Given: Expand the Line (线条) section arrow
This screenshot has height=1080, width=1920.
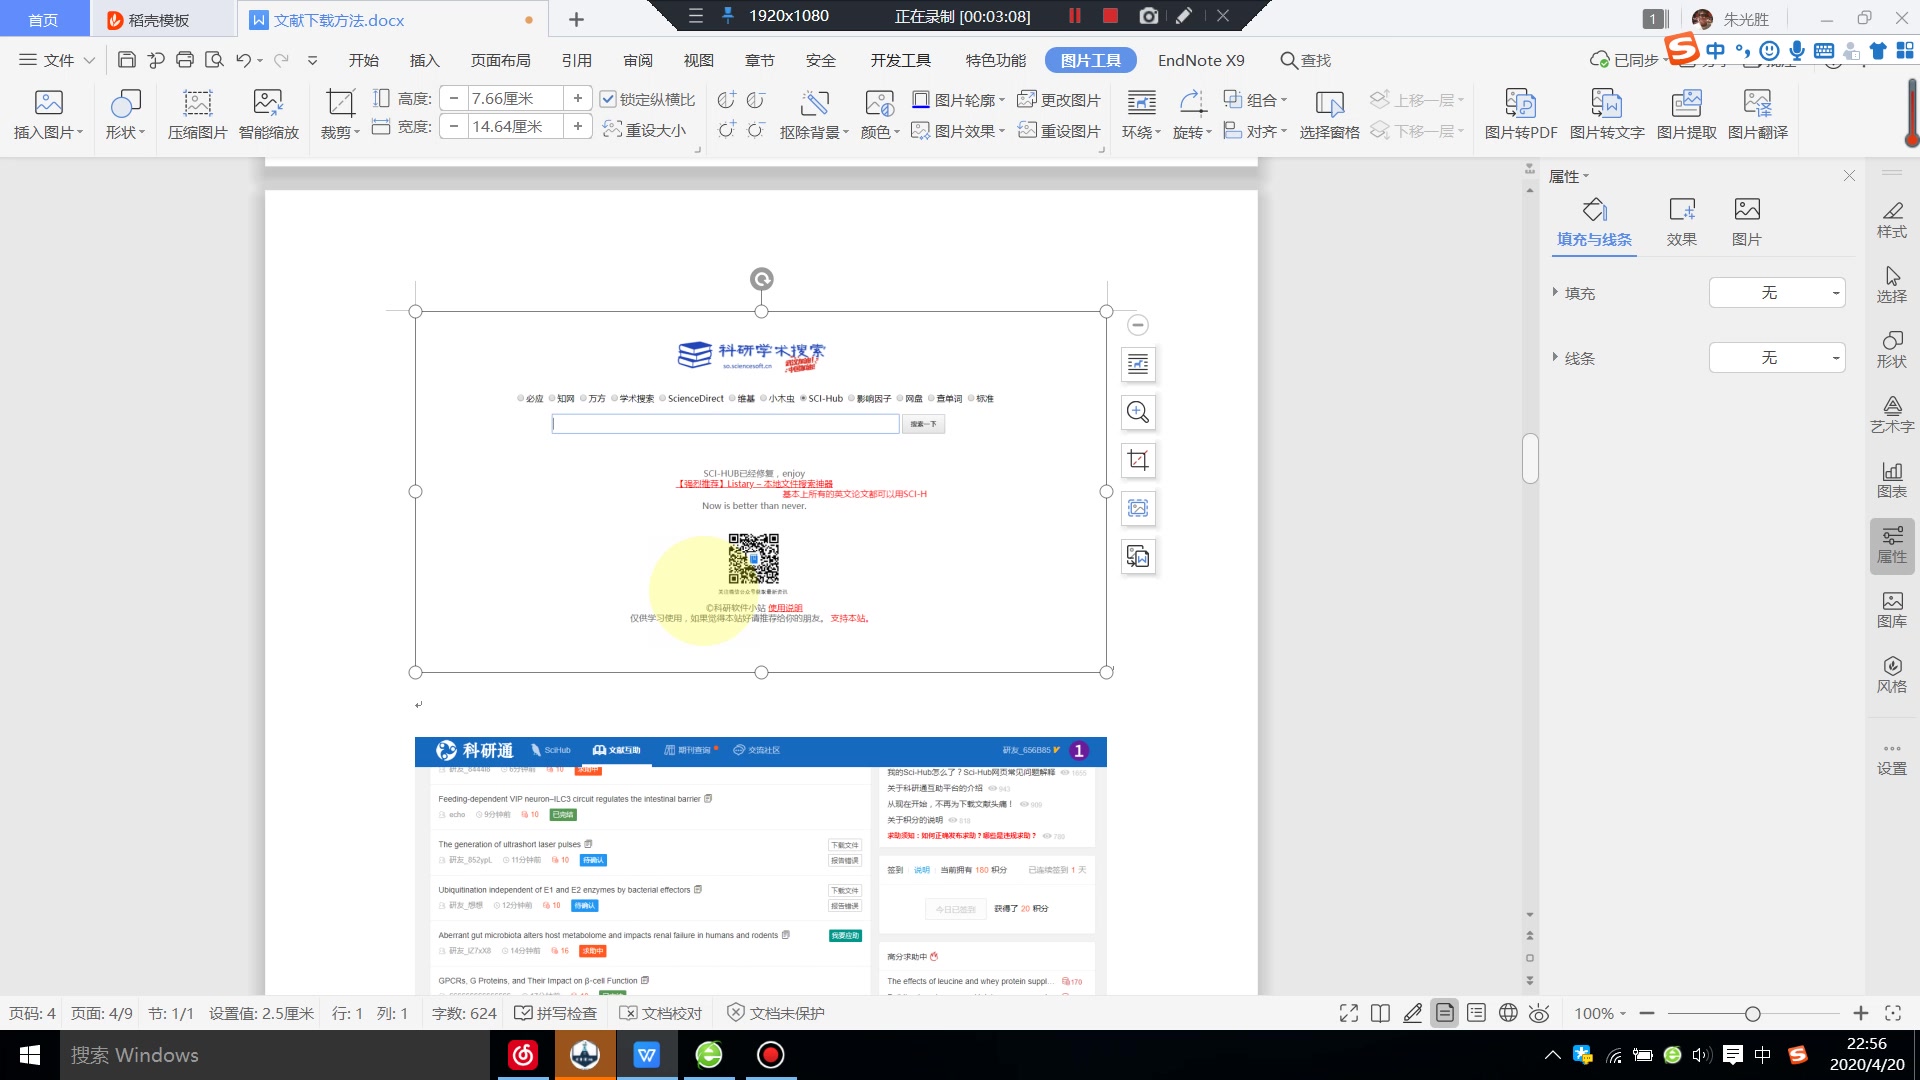Looking at the screenshot, I should (x=1555, y=357).
